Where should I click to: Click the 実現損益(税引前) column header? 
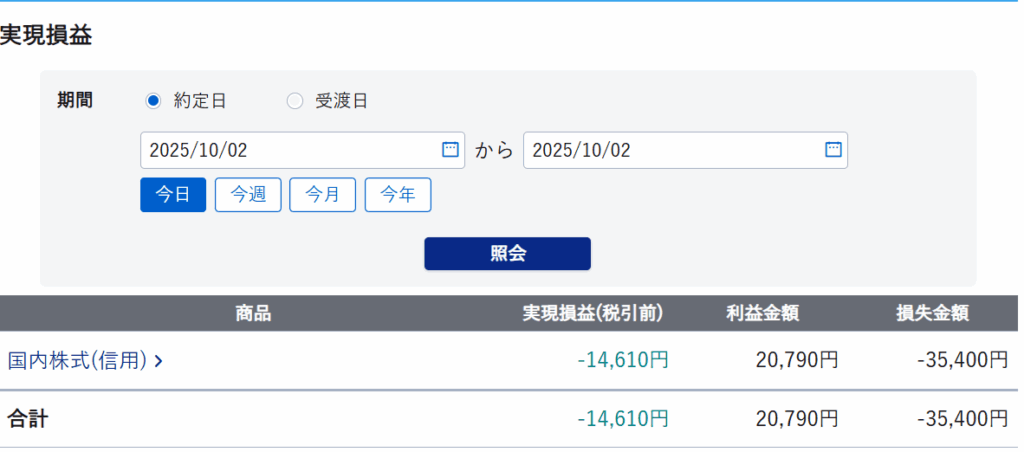tap(593, 314)
